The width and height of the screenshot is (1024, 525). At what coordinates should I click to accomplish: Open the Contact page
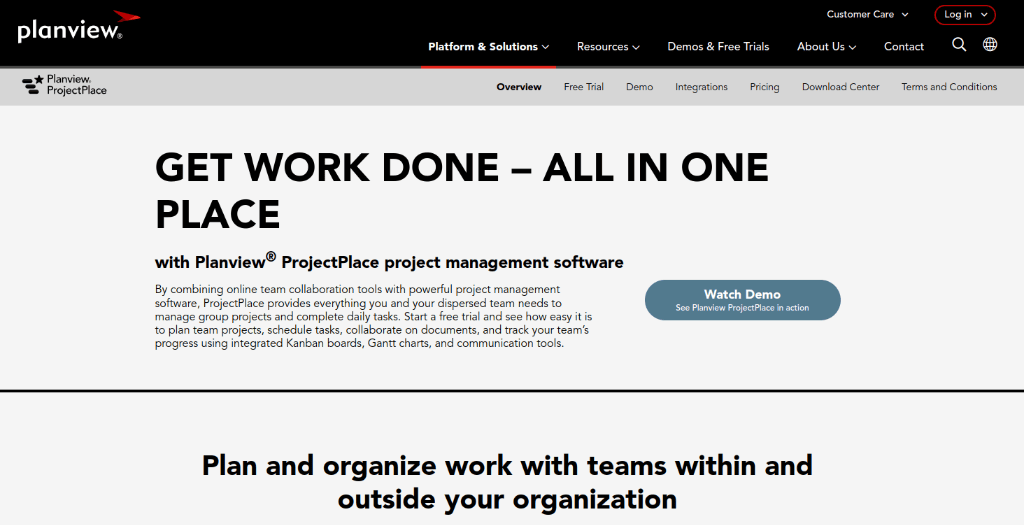(904, 46)
